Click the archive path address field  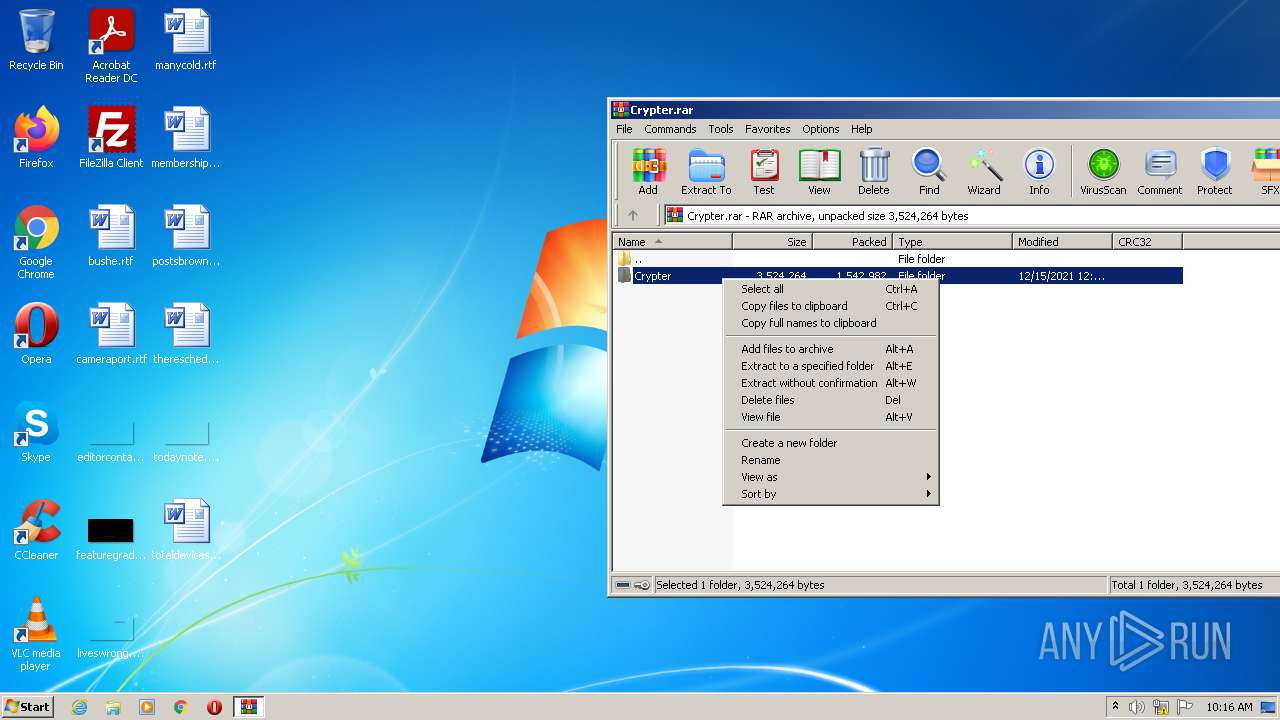pos(971,215)
